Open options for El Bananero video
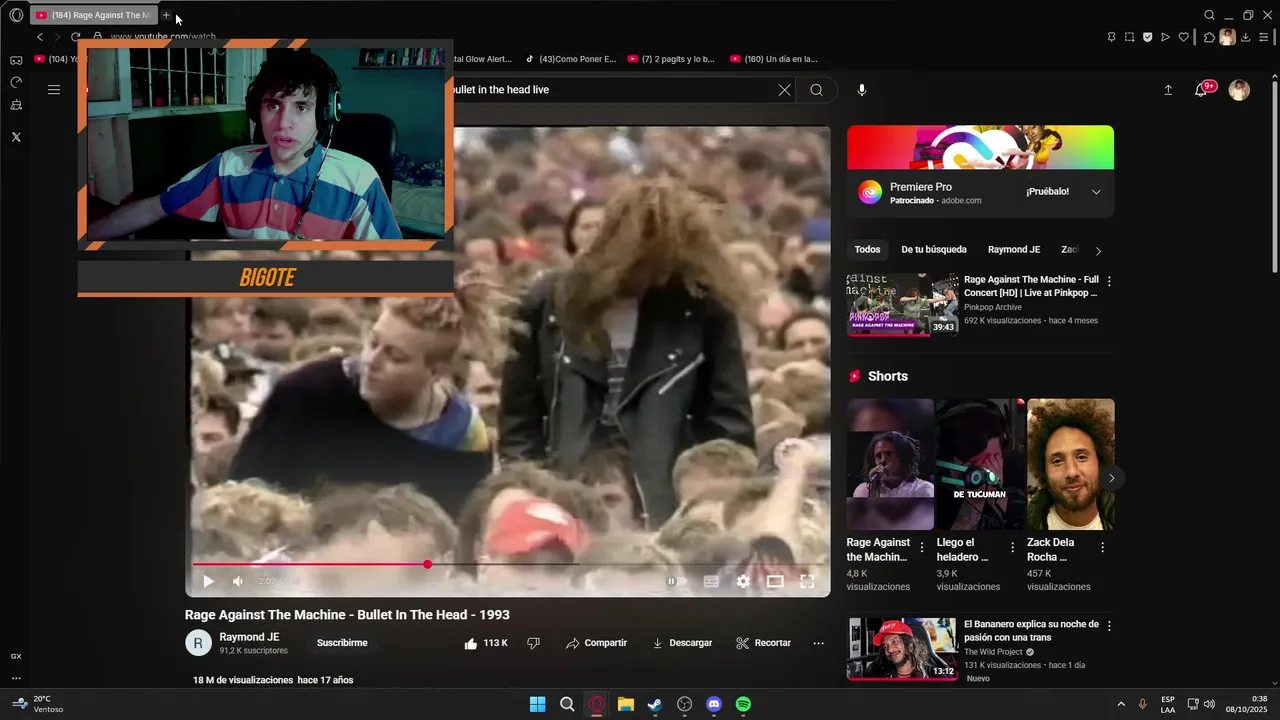 tap(1109, 626)
